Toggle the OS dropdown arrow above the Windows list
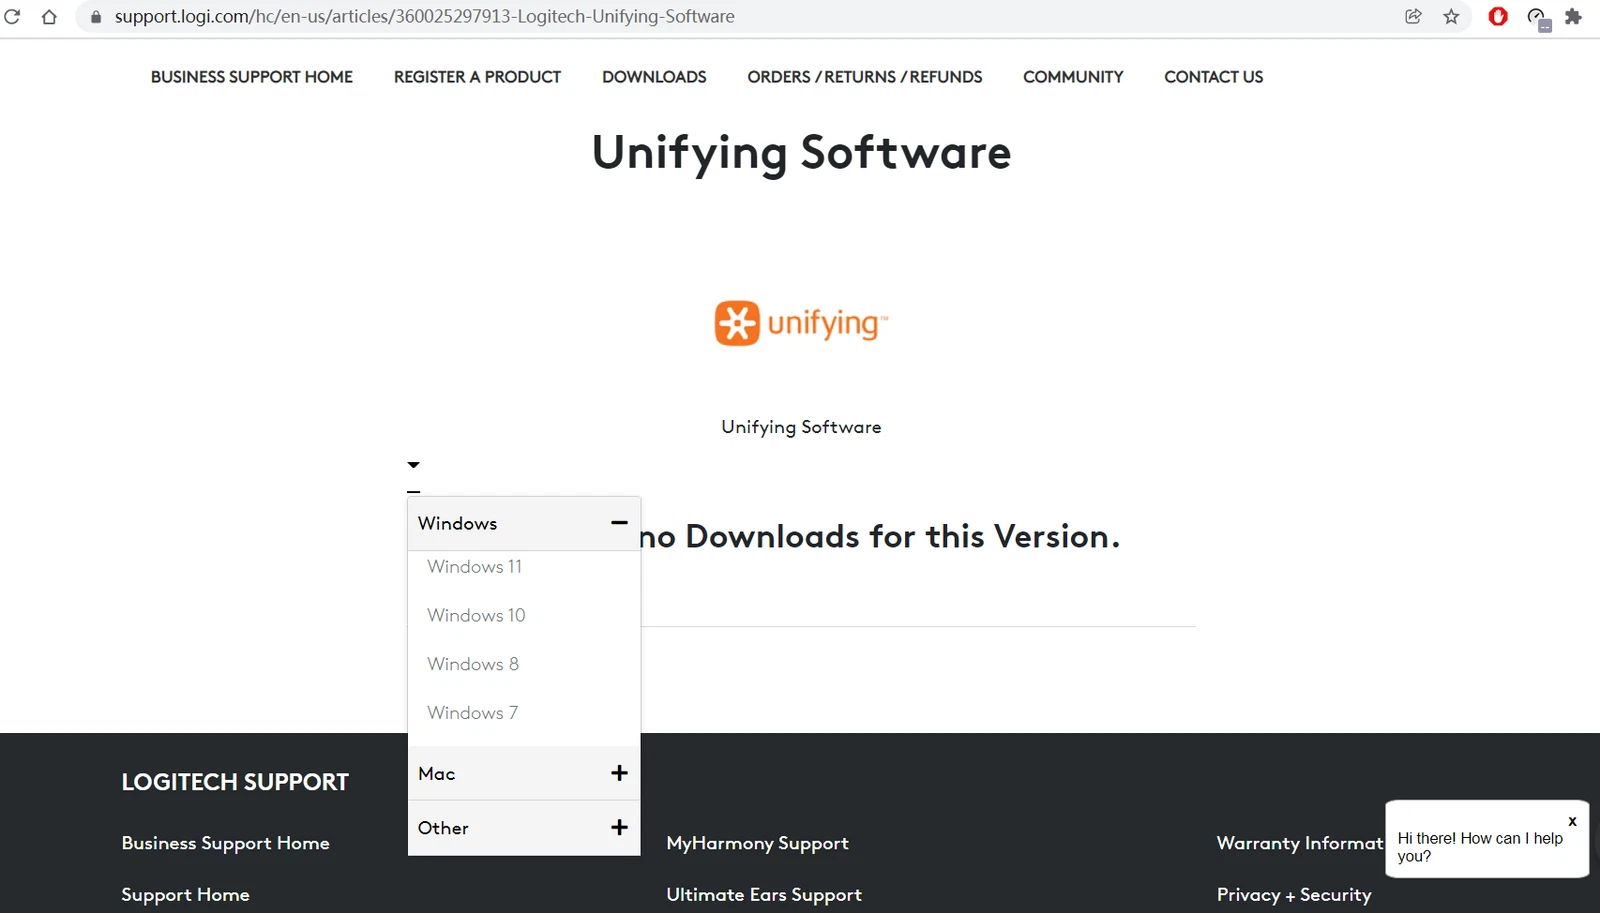Viewport: 1600px width, 913px height. click(x=414, y=465)
